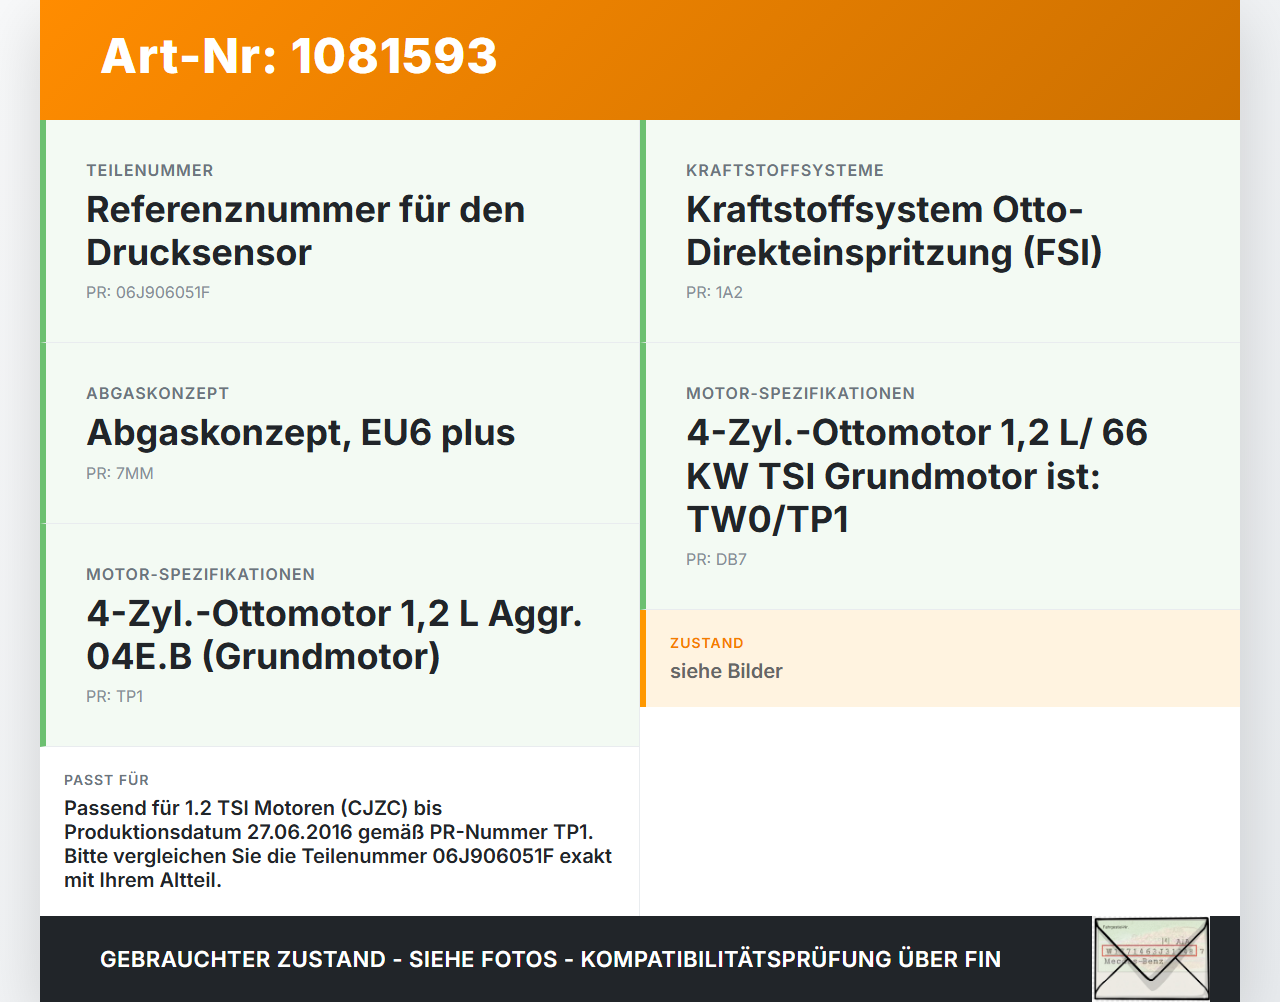
Task: Click the 'Passend für 1.2 TSI Motoren' paragraph
Action: pos(338,844)
